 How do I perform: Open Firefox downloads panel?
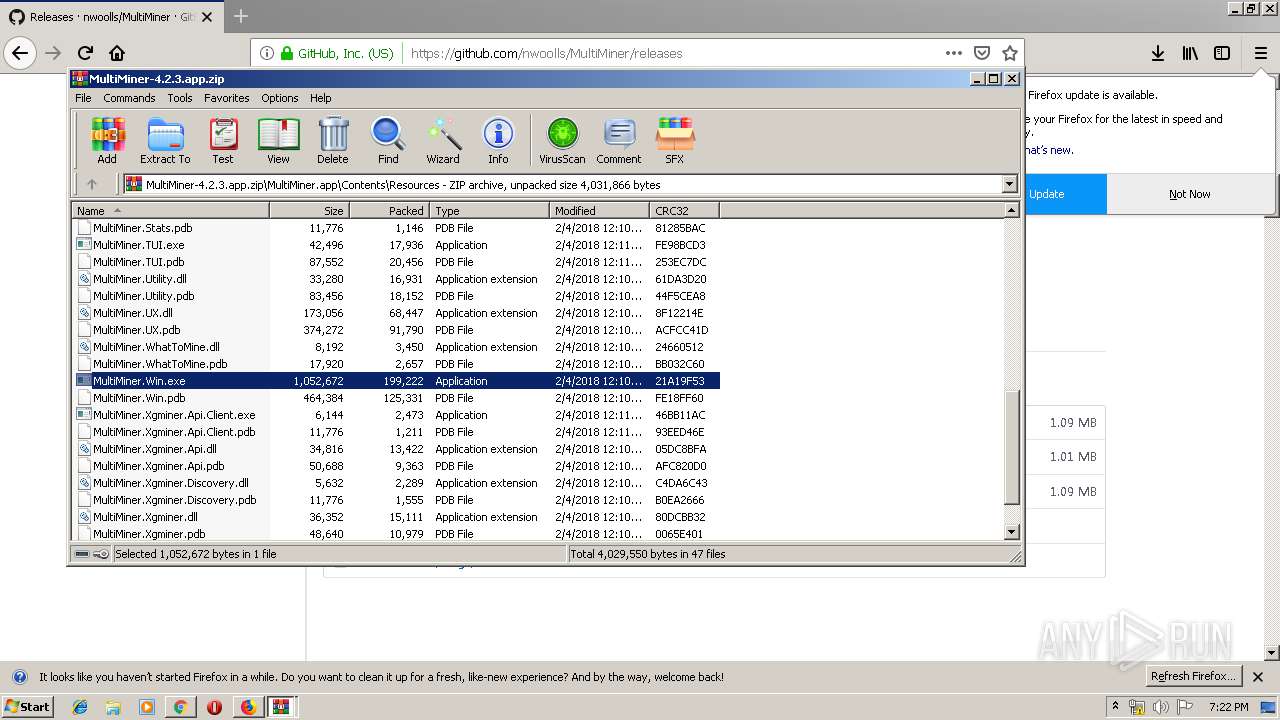(1157, 53)
